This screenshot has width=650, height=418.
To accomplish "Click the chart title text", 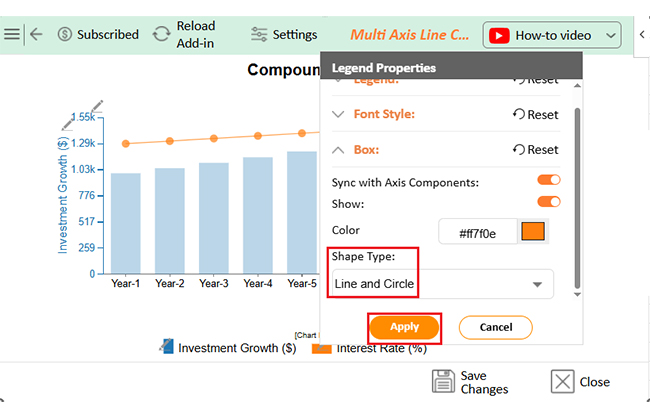I will point(284,70).
